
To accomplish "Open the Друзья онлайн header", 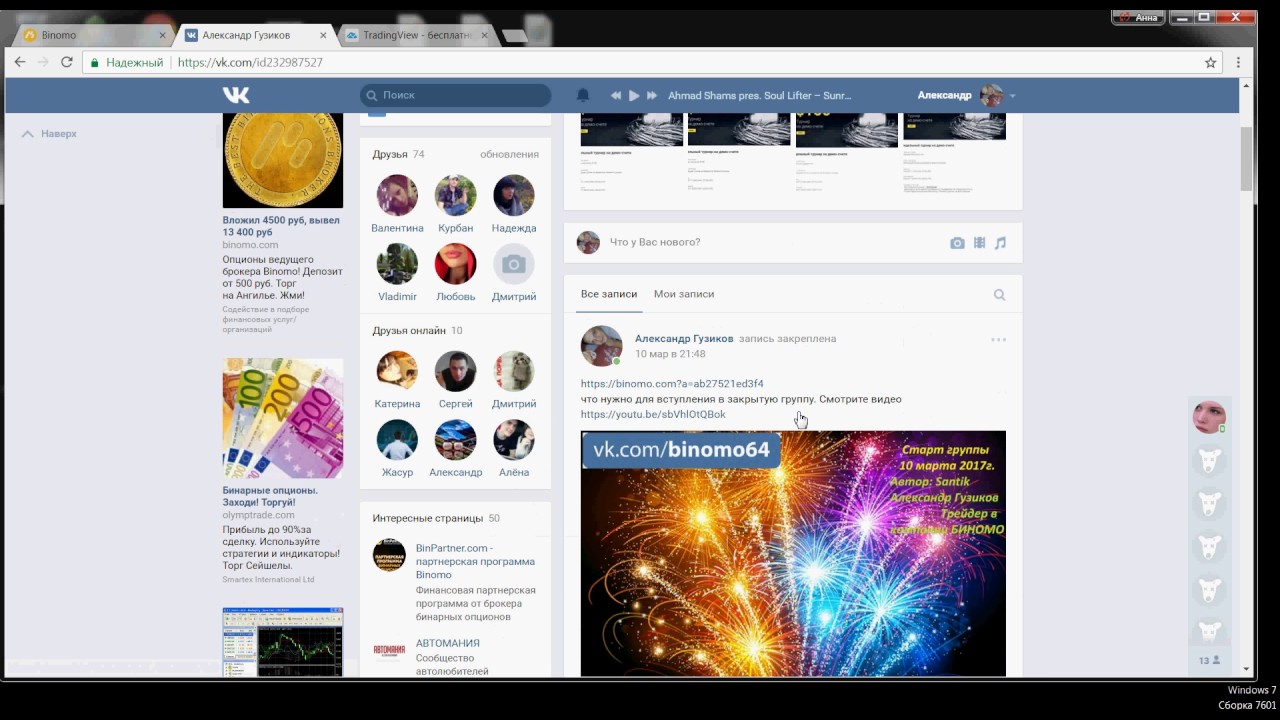I will pyautogui.click(x=409, y=331).
